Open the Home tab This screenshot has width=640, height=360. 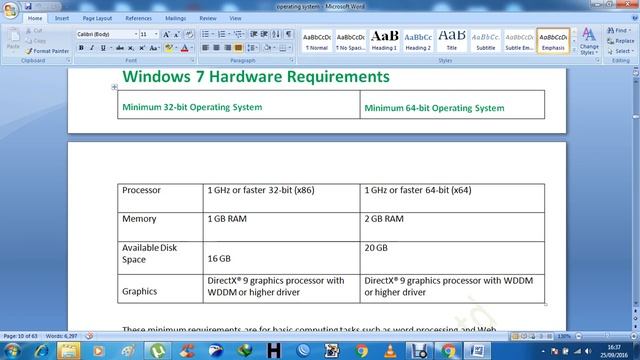(x=35, y=18)
